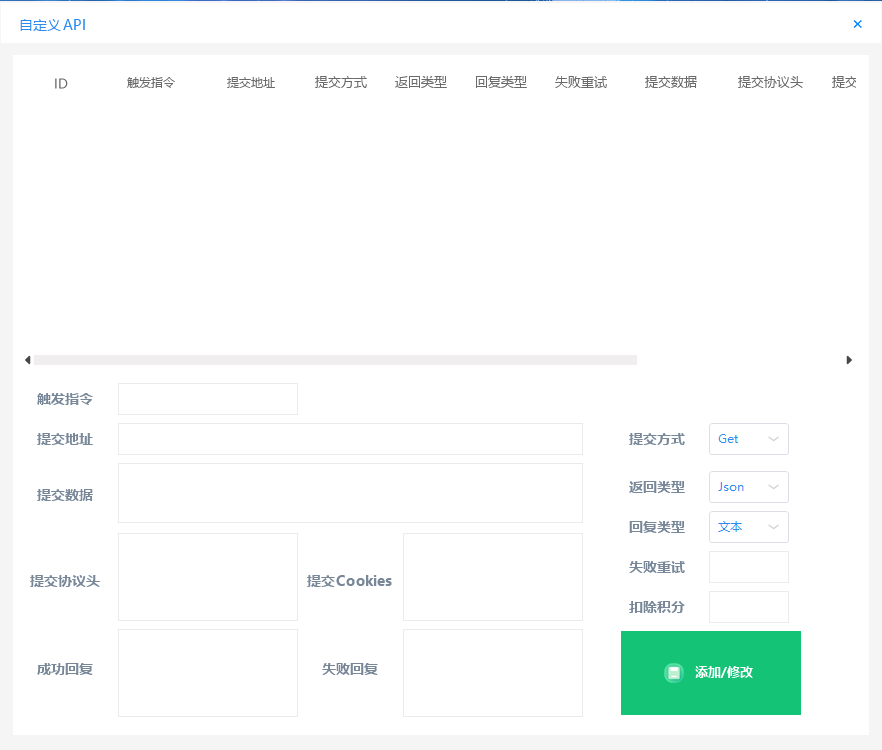Click inside the 成功回复 text area
The image size is (882, 750).
(207, 672)
